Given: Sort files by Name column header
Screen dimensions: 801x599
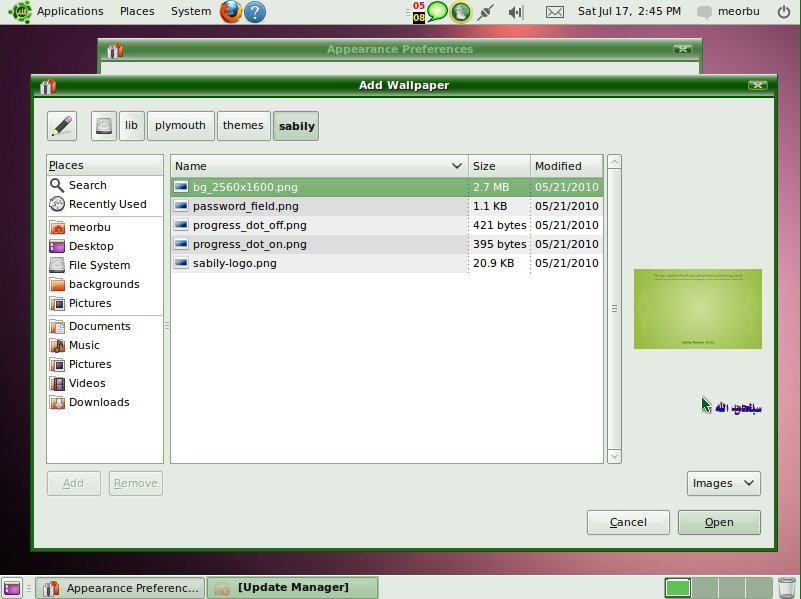Looking at the screenshot, I should point(319,166).
